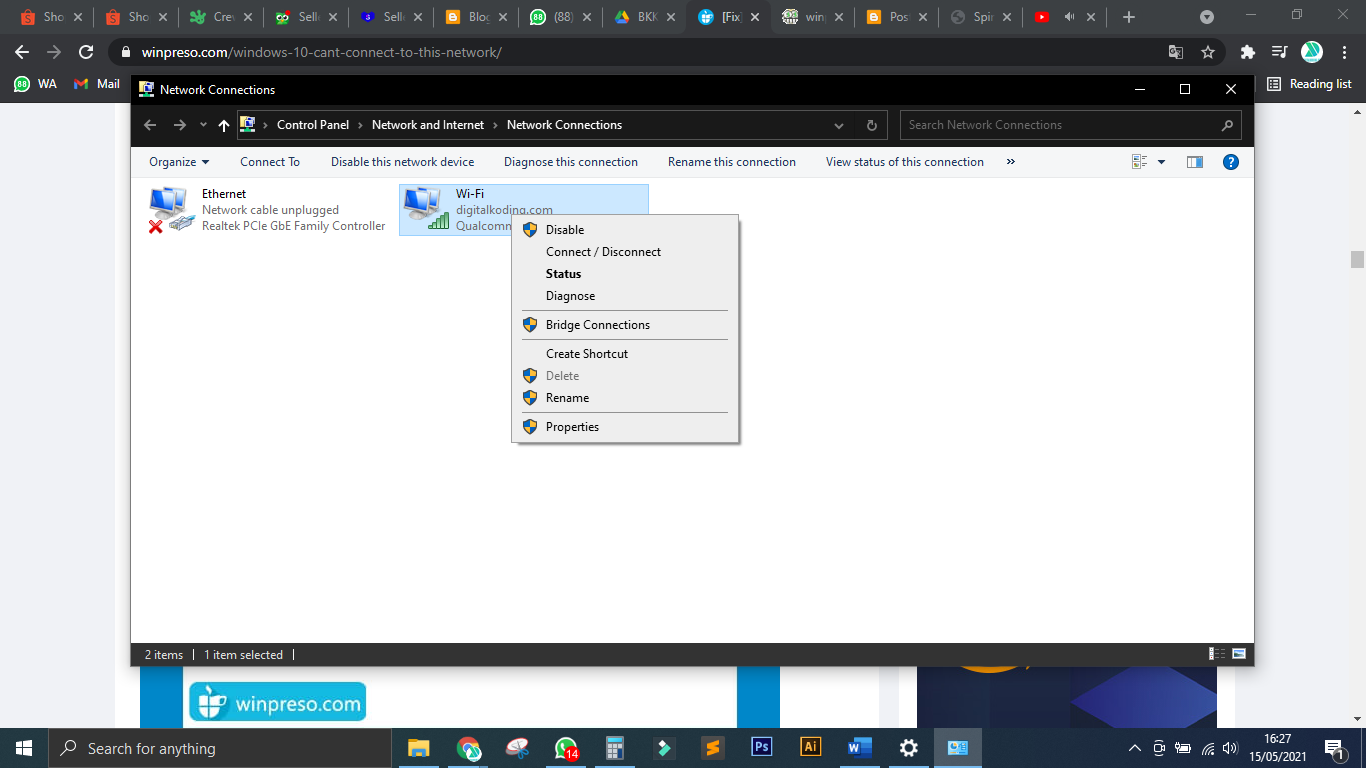Image resolution: width=1366 pixels, height=768 pixels.
Task: Open the address bar dropdown arrow
Action: pos(838,124)
